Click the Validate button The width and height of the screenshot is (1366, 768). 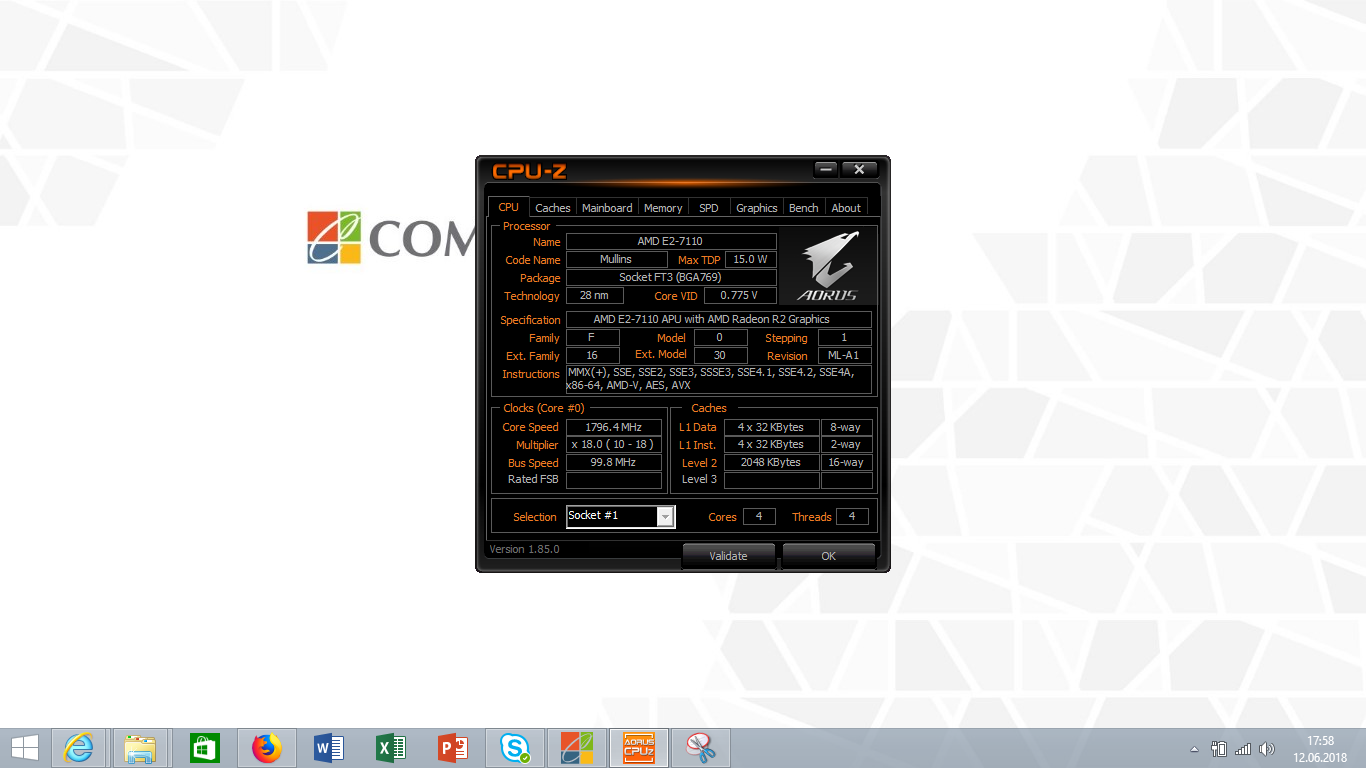click(x=728, y=556)
